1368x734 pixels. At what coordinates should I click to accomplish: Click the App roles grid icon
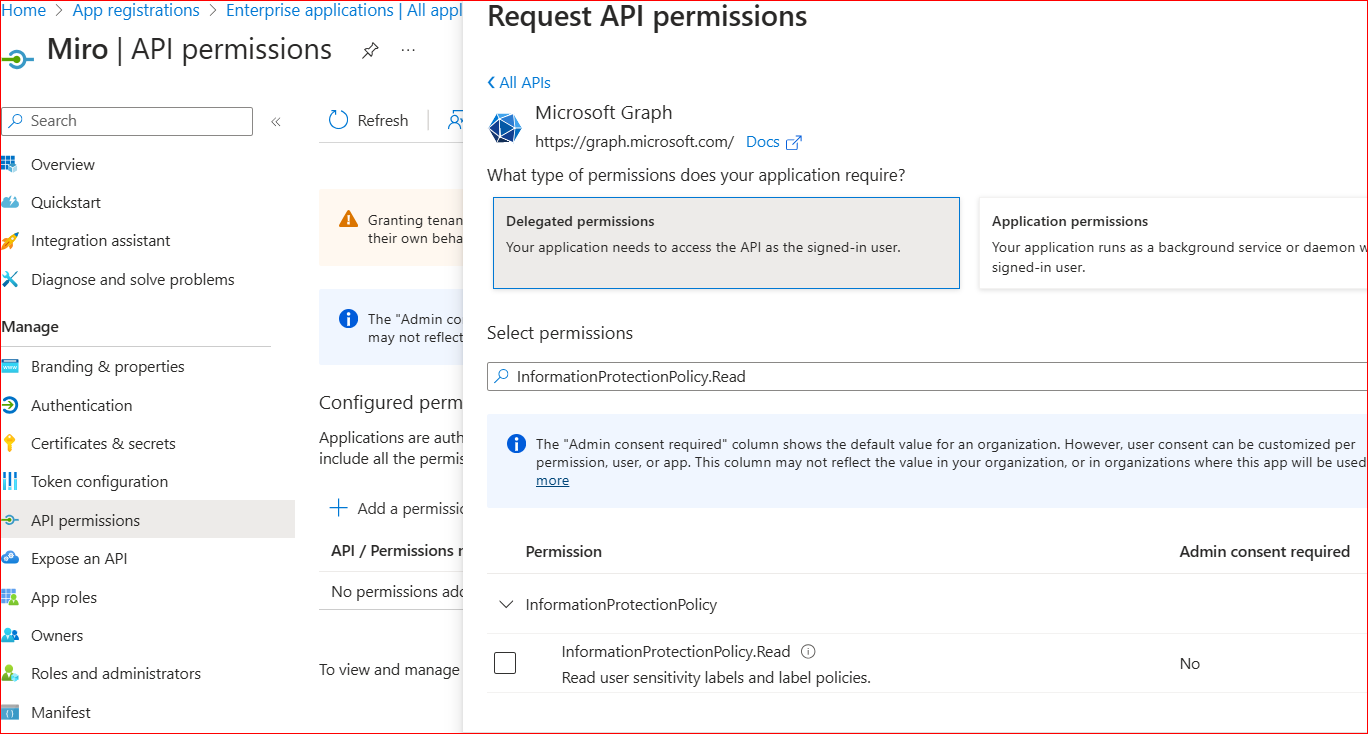(x=10, y=597)
